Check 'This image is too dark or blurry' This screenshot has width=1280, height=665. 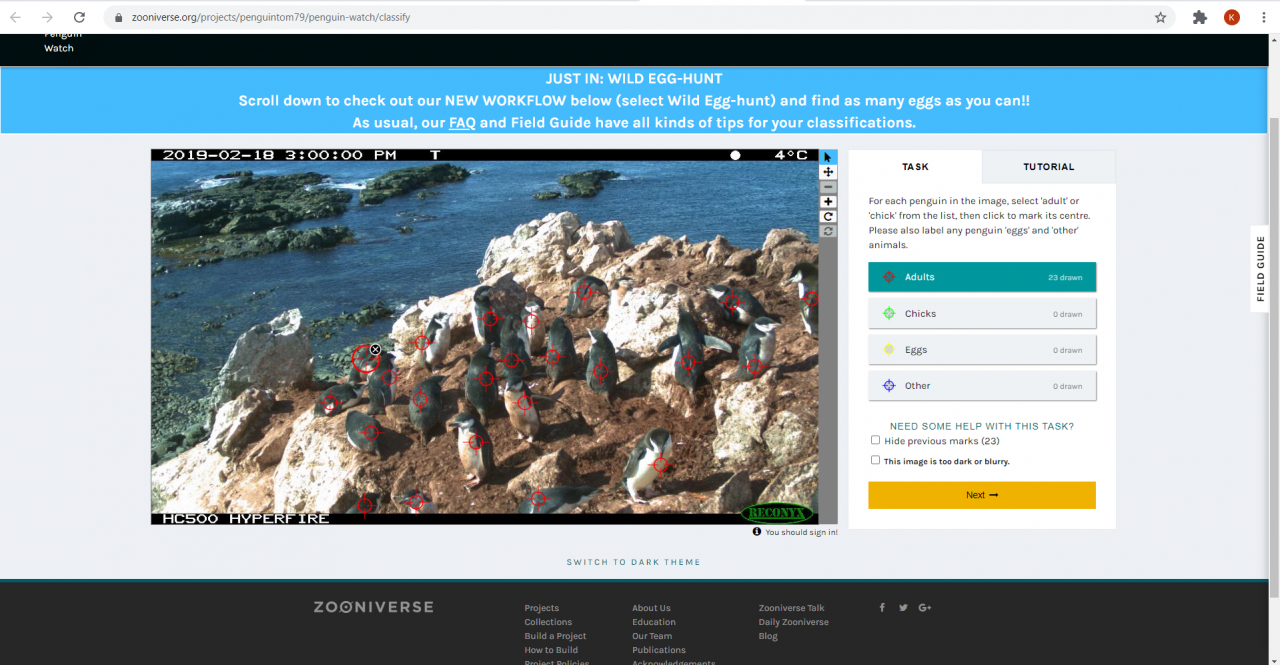(x=876, y=460)
